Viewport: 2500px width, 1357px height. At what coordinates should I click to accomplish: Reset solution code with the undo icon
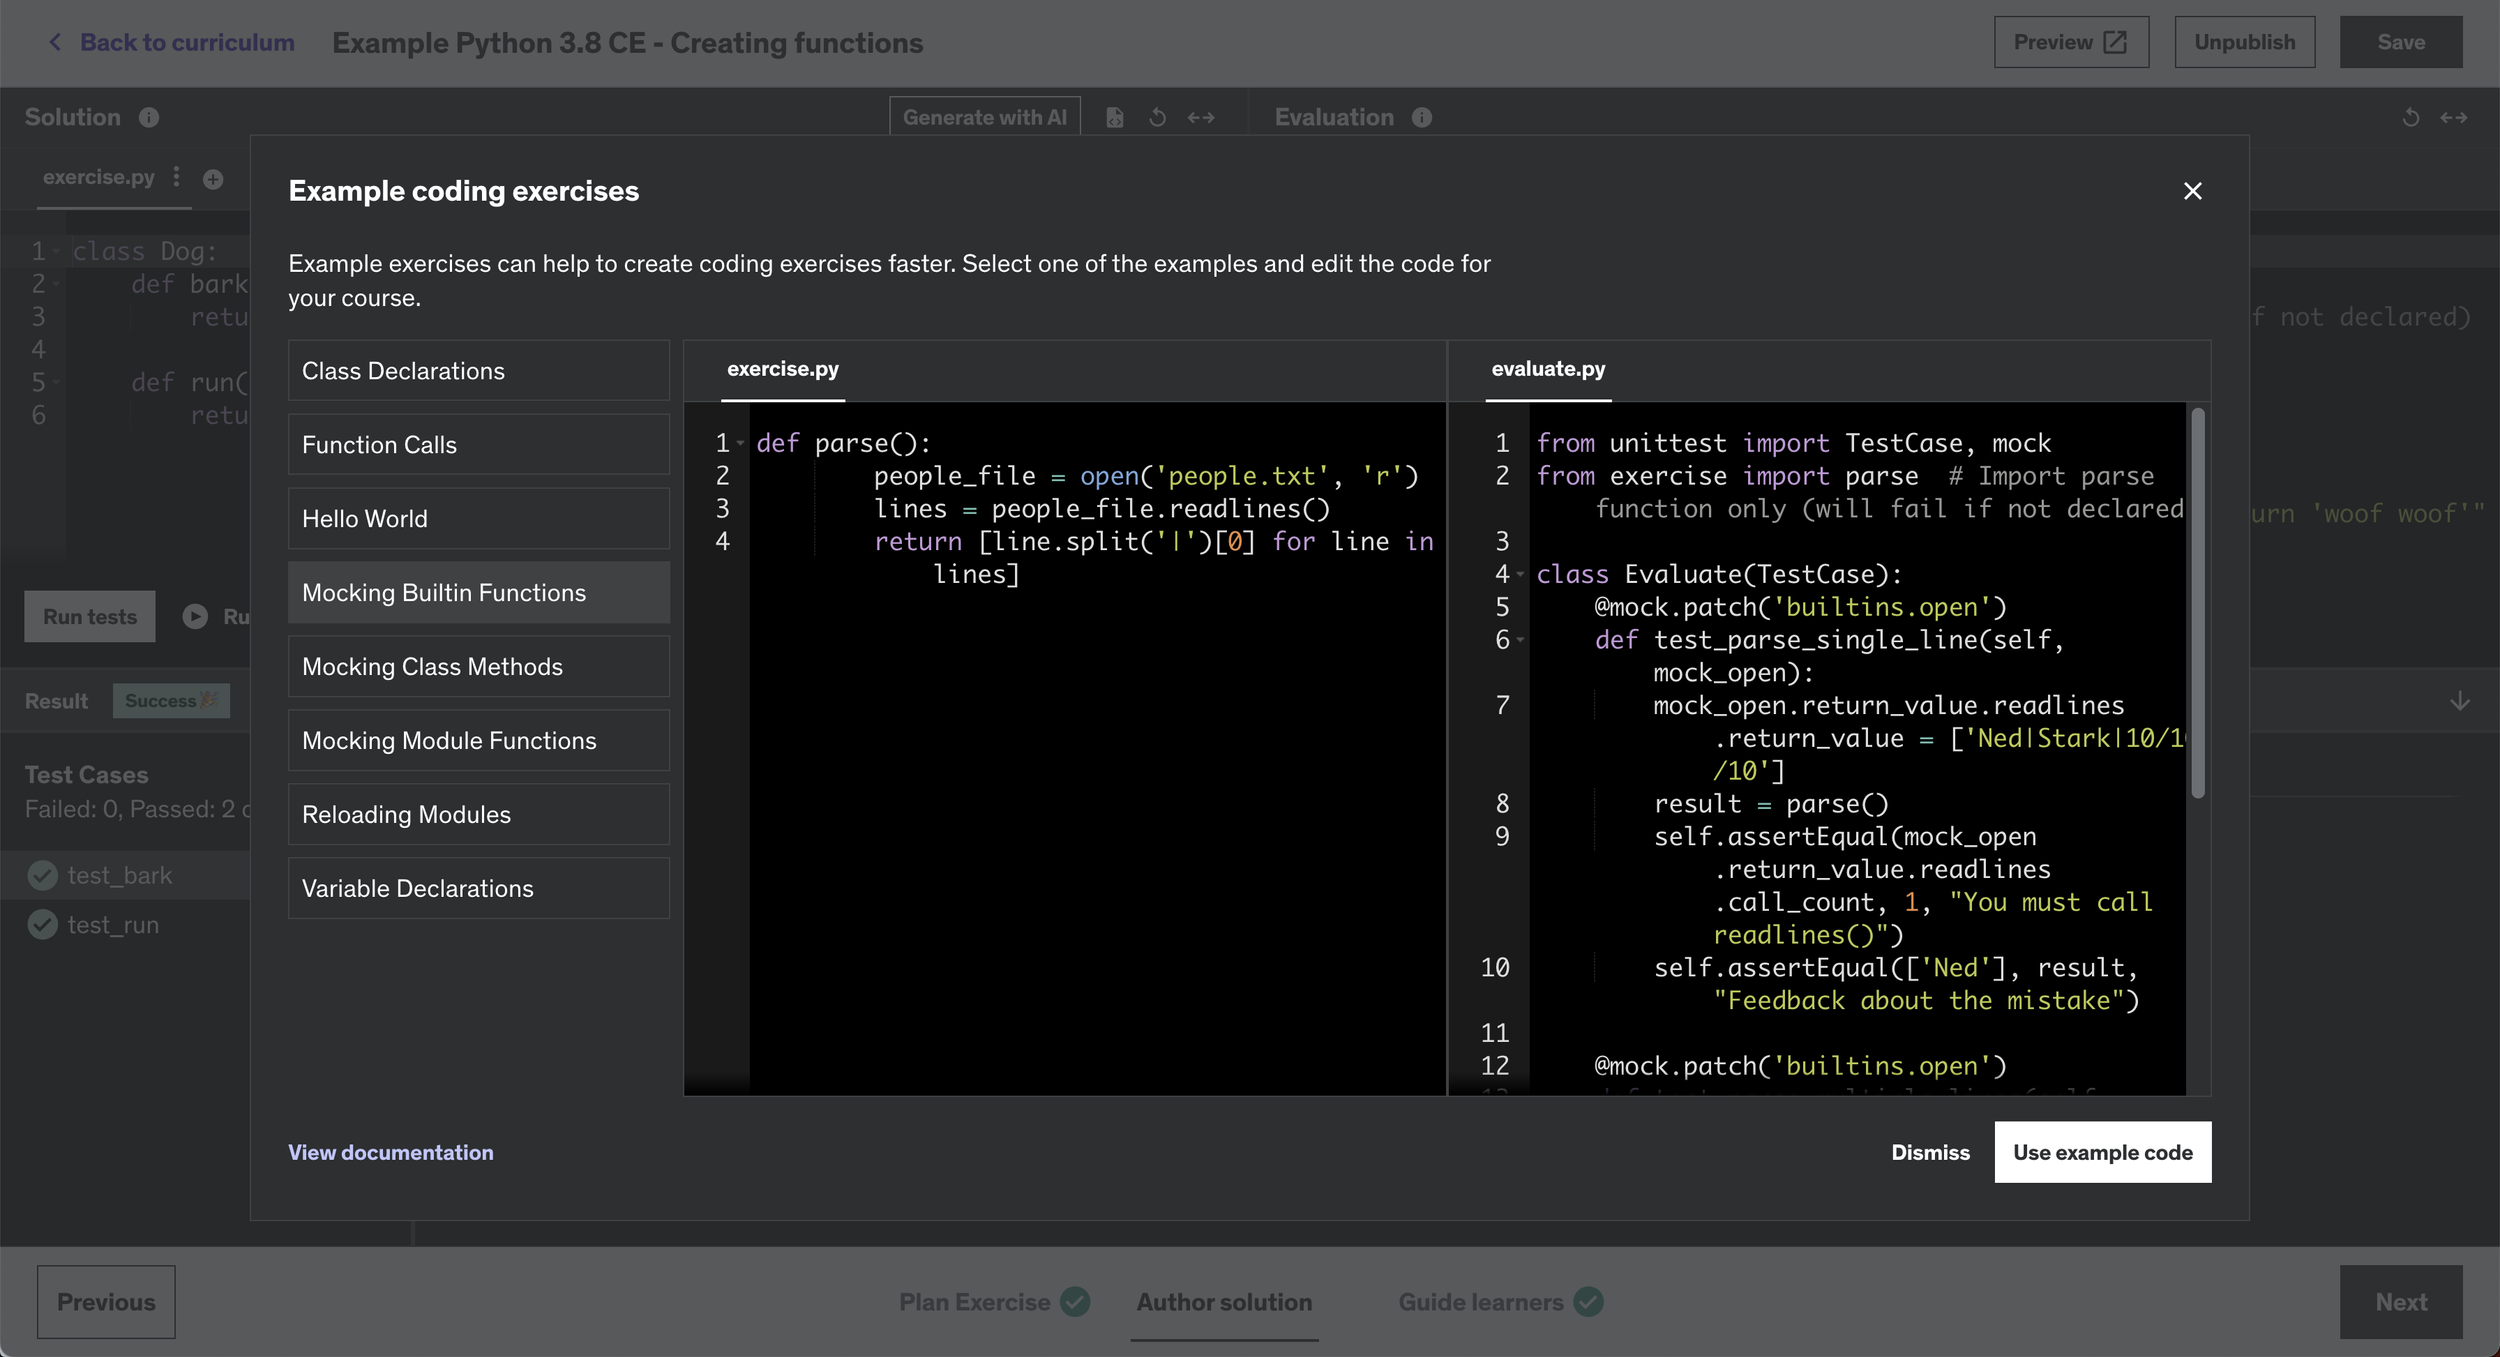pyautogui.click(x=1157, y=118)
